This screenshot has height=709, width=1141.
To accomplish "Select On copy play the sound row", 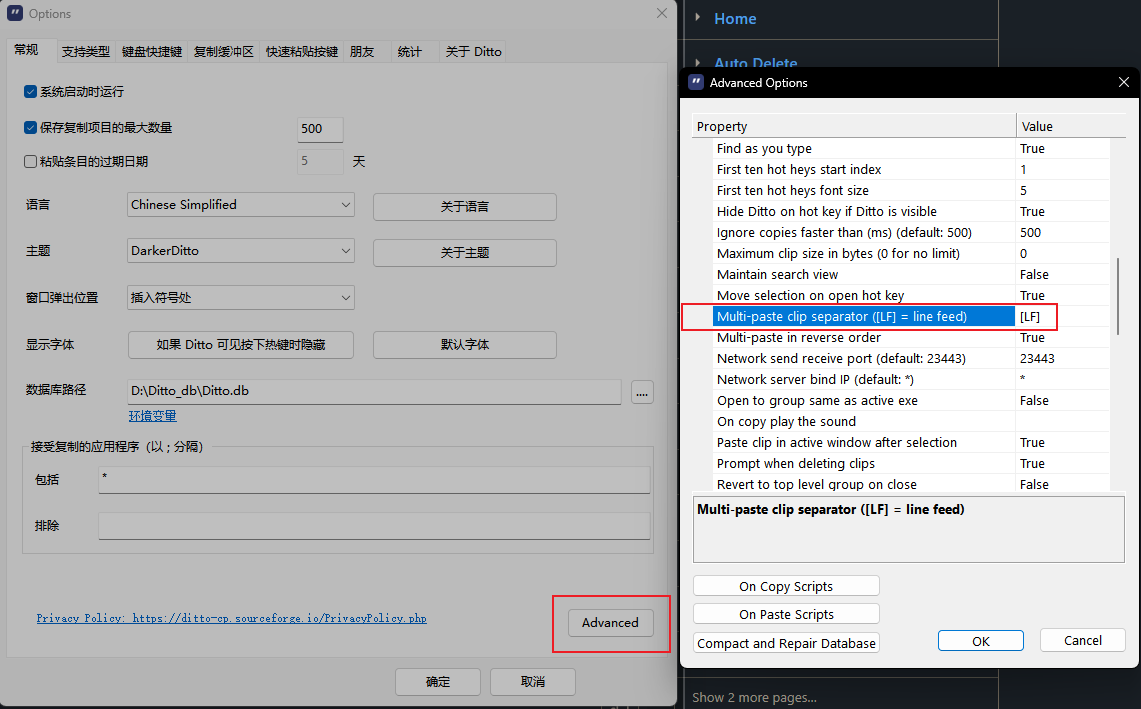I will [911, 421].
